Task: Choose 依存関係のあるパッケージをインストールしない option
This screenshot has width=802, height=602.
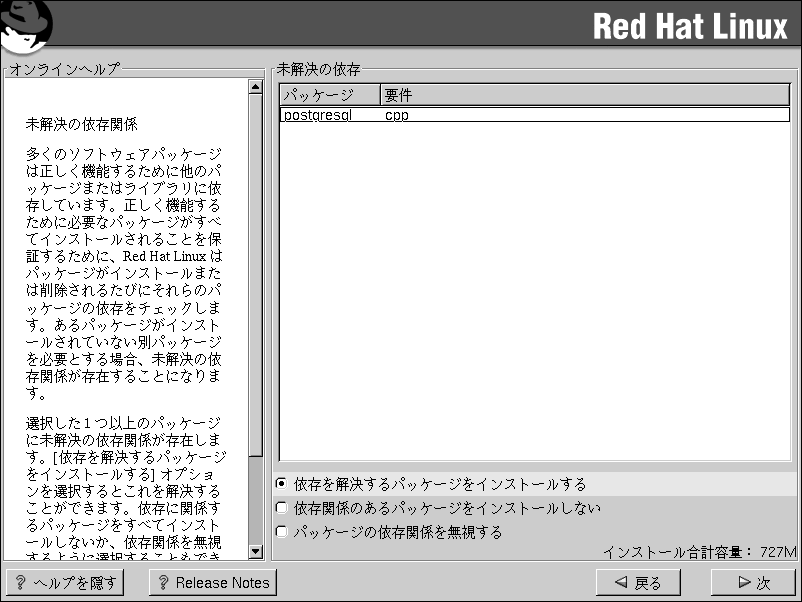Action: tap(281, 508)
